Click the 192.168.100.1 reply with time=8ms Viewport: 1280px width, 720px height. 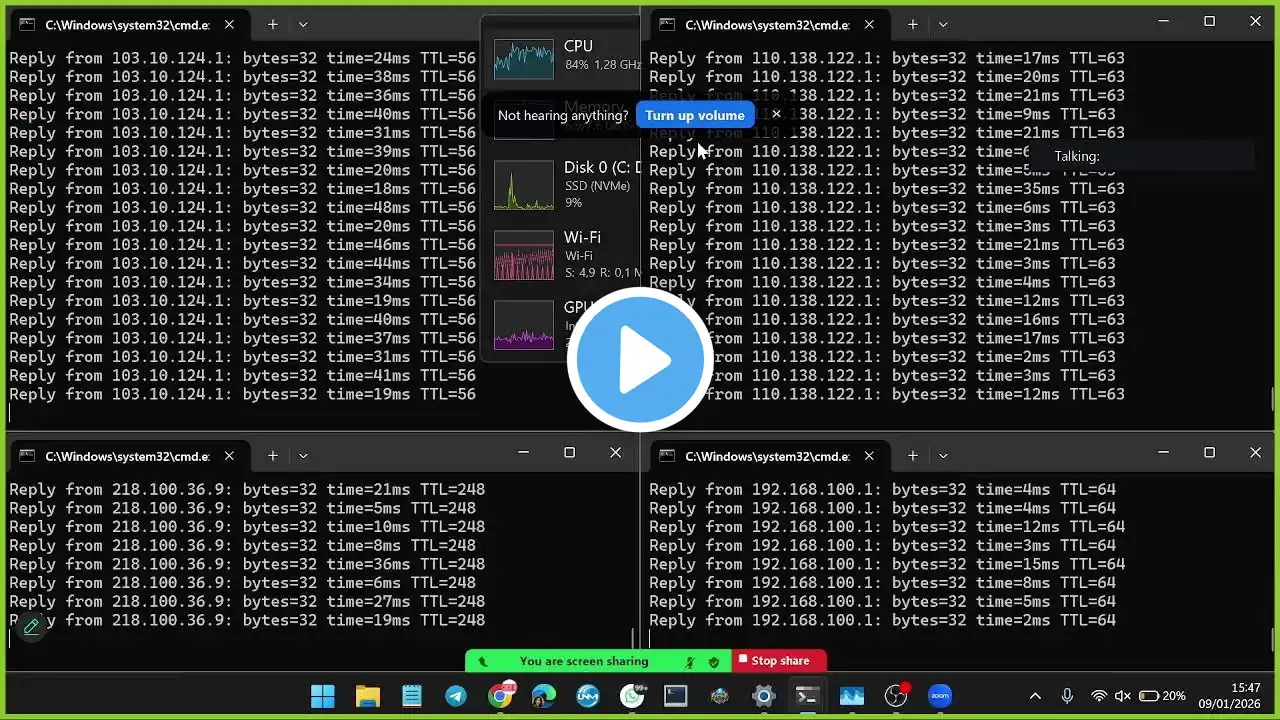882,583
